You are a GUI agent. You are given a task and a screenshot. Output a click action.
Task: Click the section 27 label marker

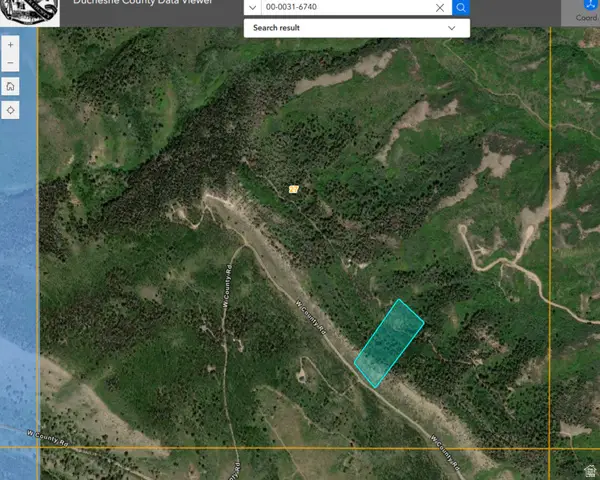tap(293, 189)
